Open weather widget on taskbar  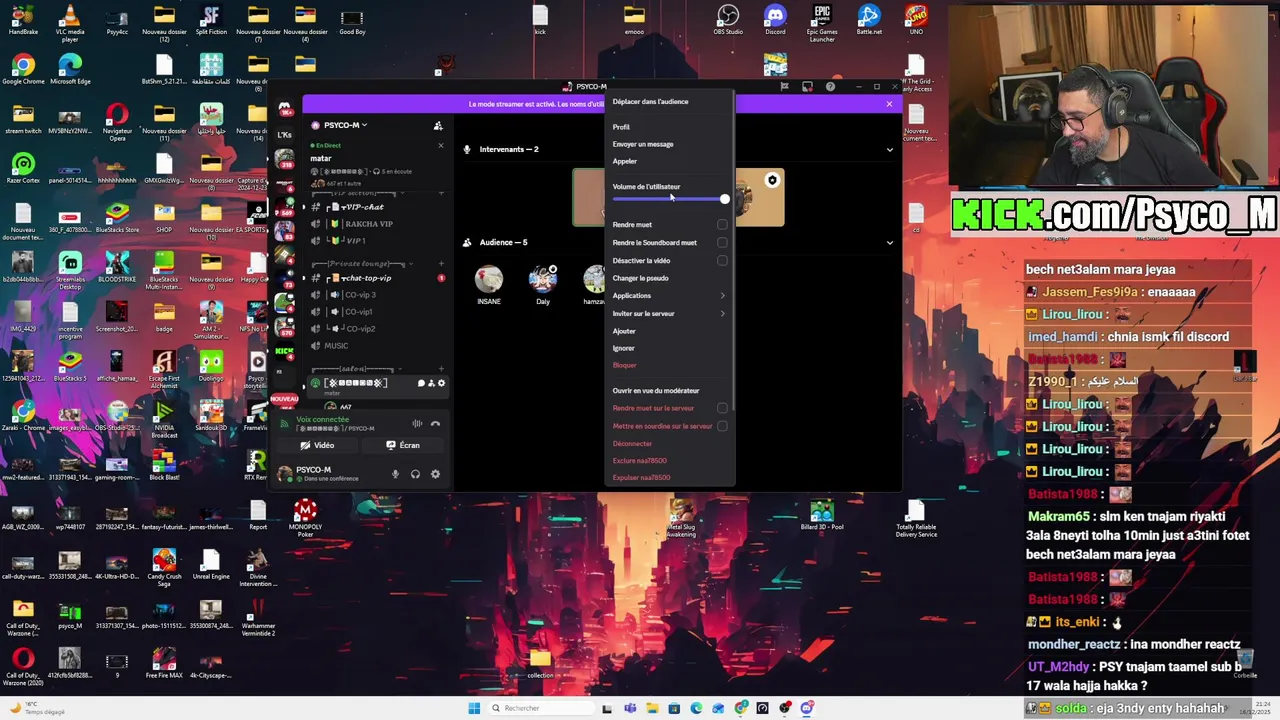coord(36,708)
